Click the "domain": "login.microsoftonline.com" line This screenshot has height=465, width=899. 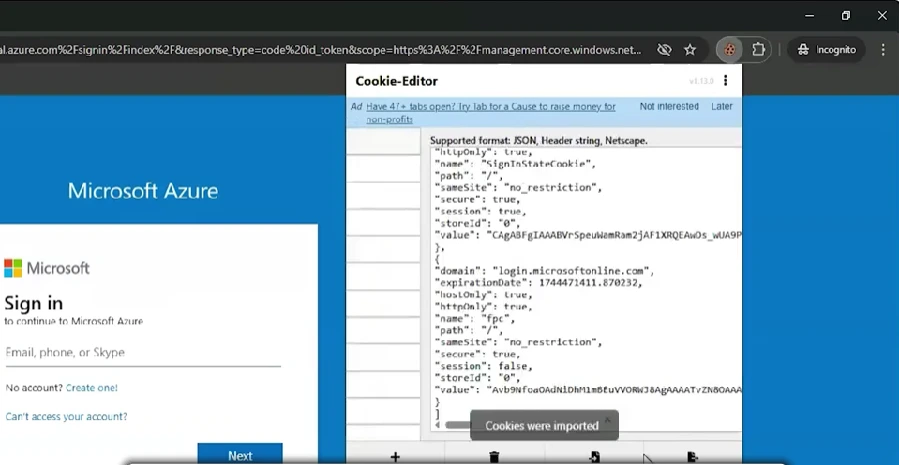click(x=545, y=271)
